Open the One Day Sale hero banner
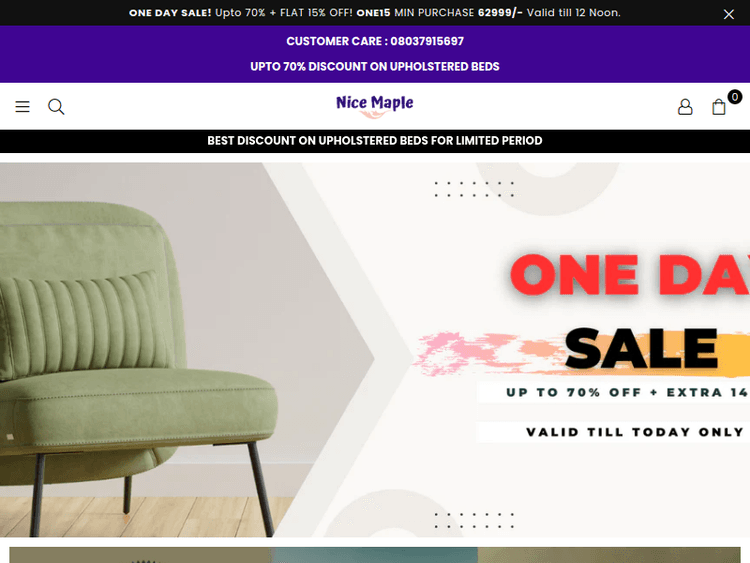750x563 pixels. pos(375,350)
